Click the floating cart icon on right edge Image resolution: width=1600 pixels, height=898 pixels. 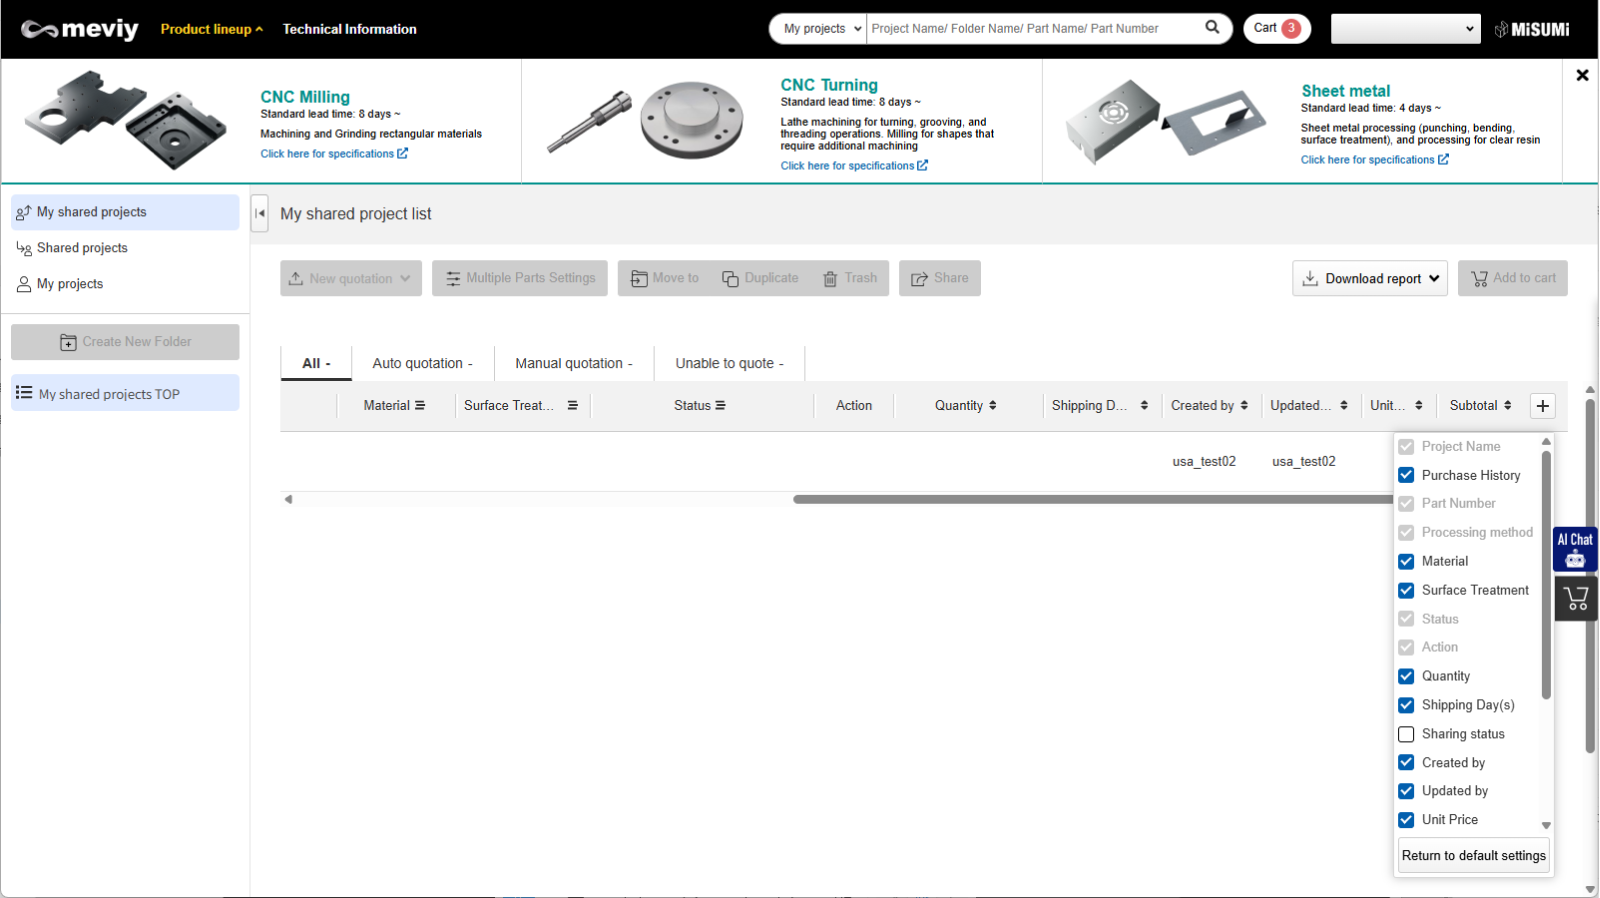(1576, 599)
